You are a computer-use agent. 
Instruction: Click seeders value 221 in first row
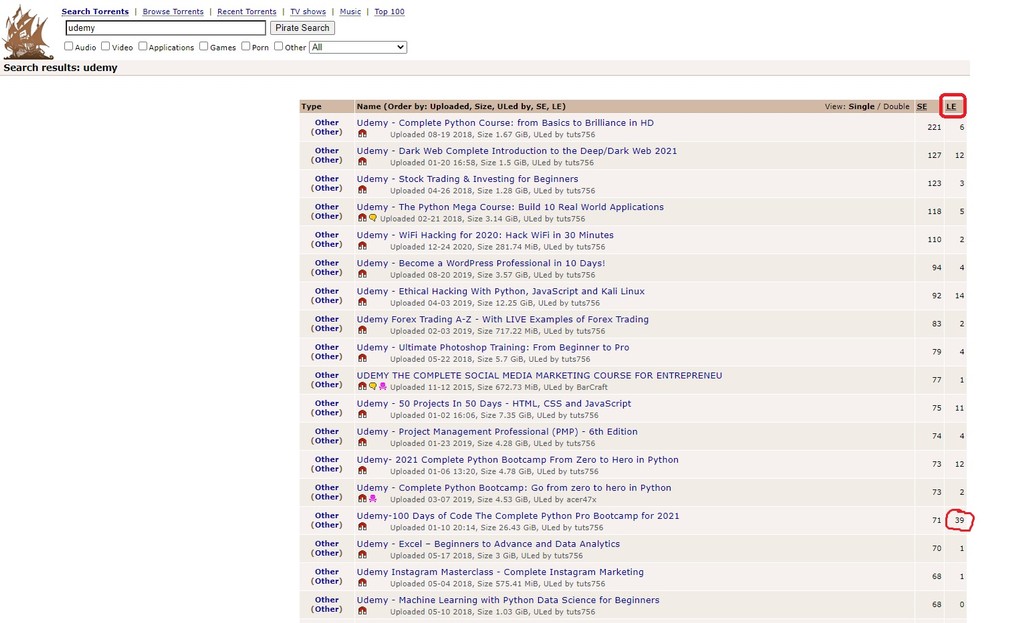pos(935,127)
